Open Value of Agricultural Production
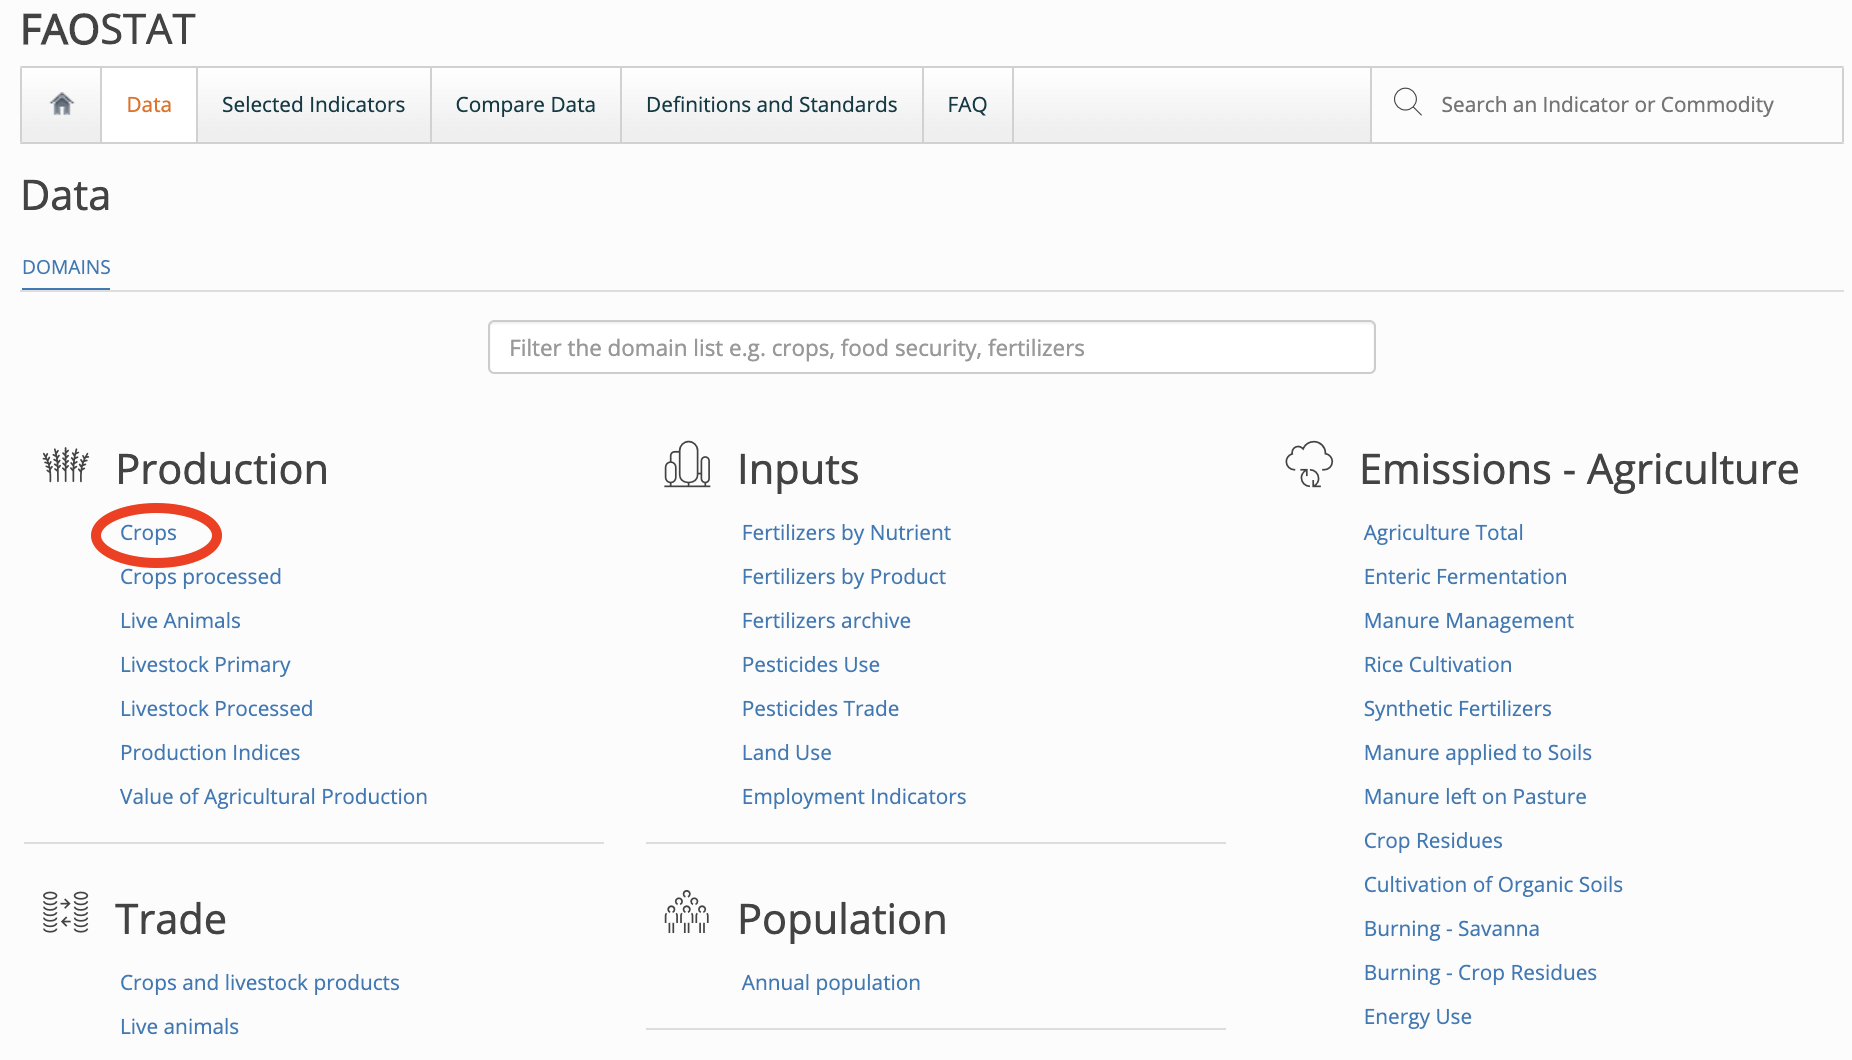 point(273,797)
